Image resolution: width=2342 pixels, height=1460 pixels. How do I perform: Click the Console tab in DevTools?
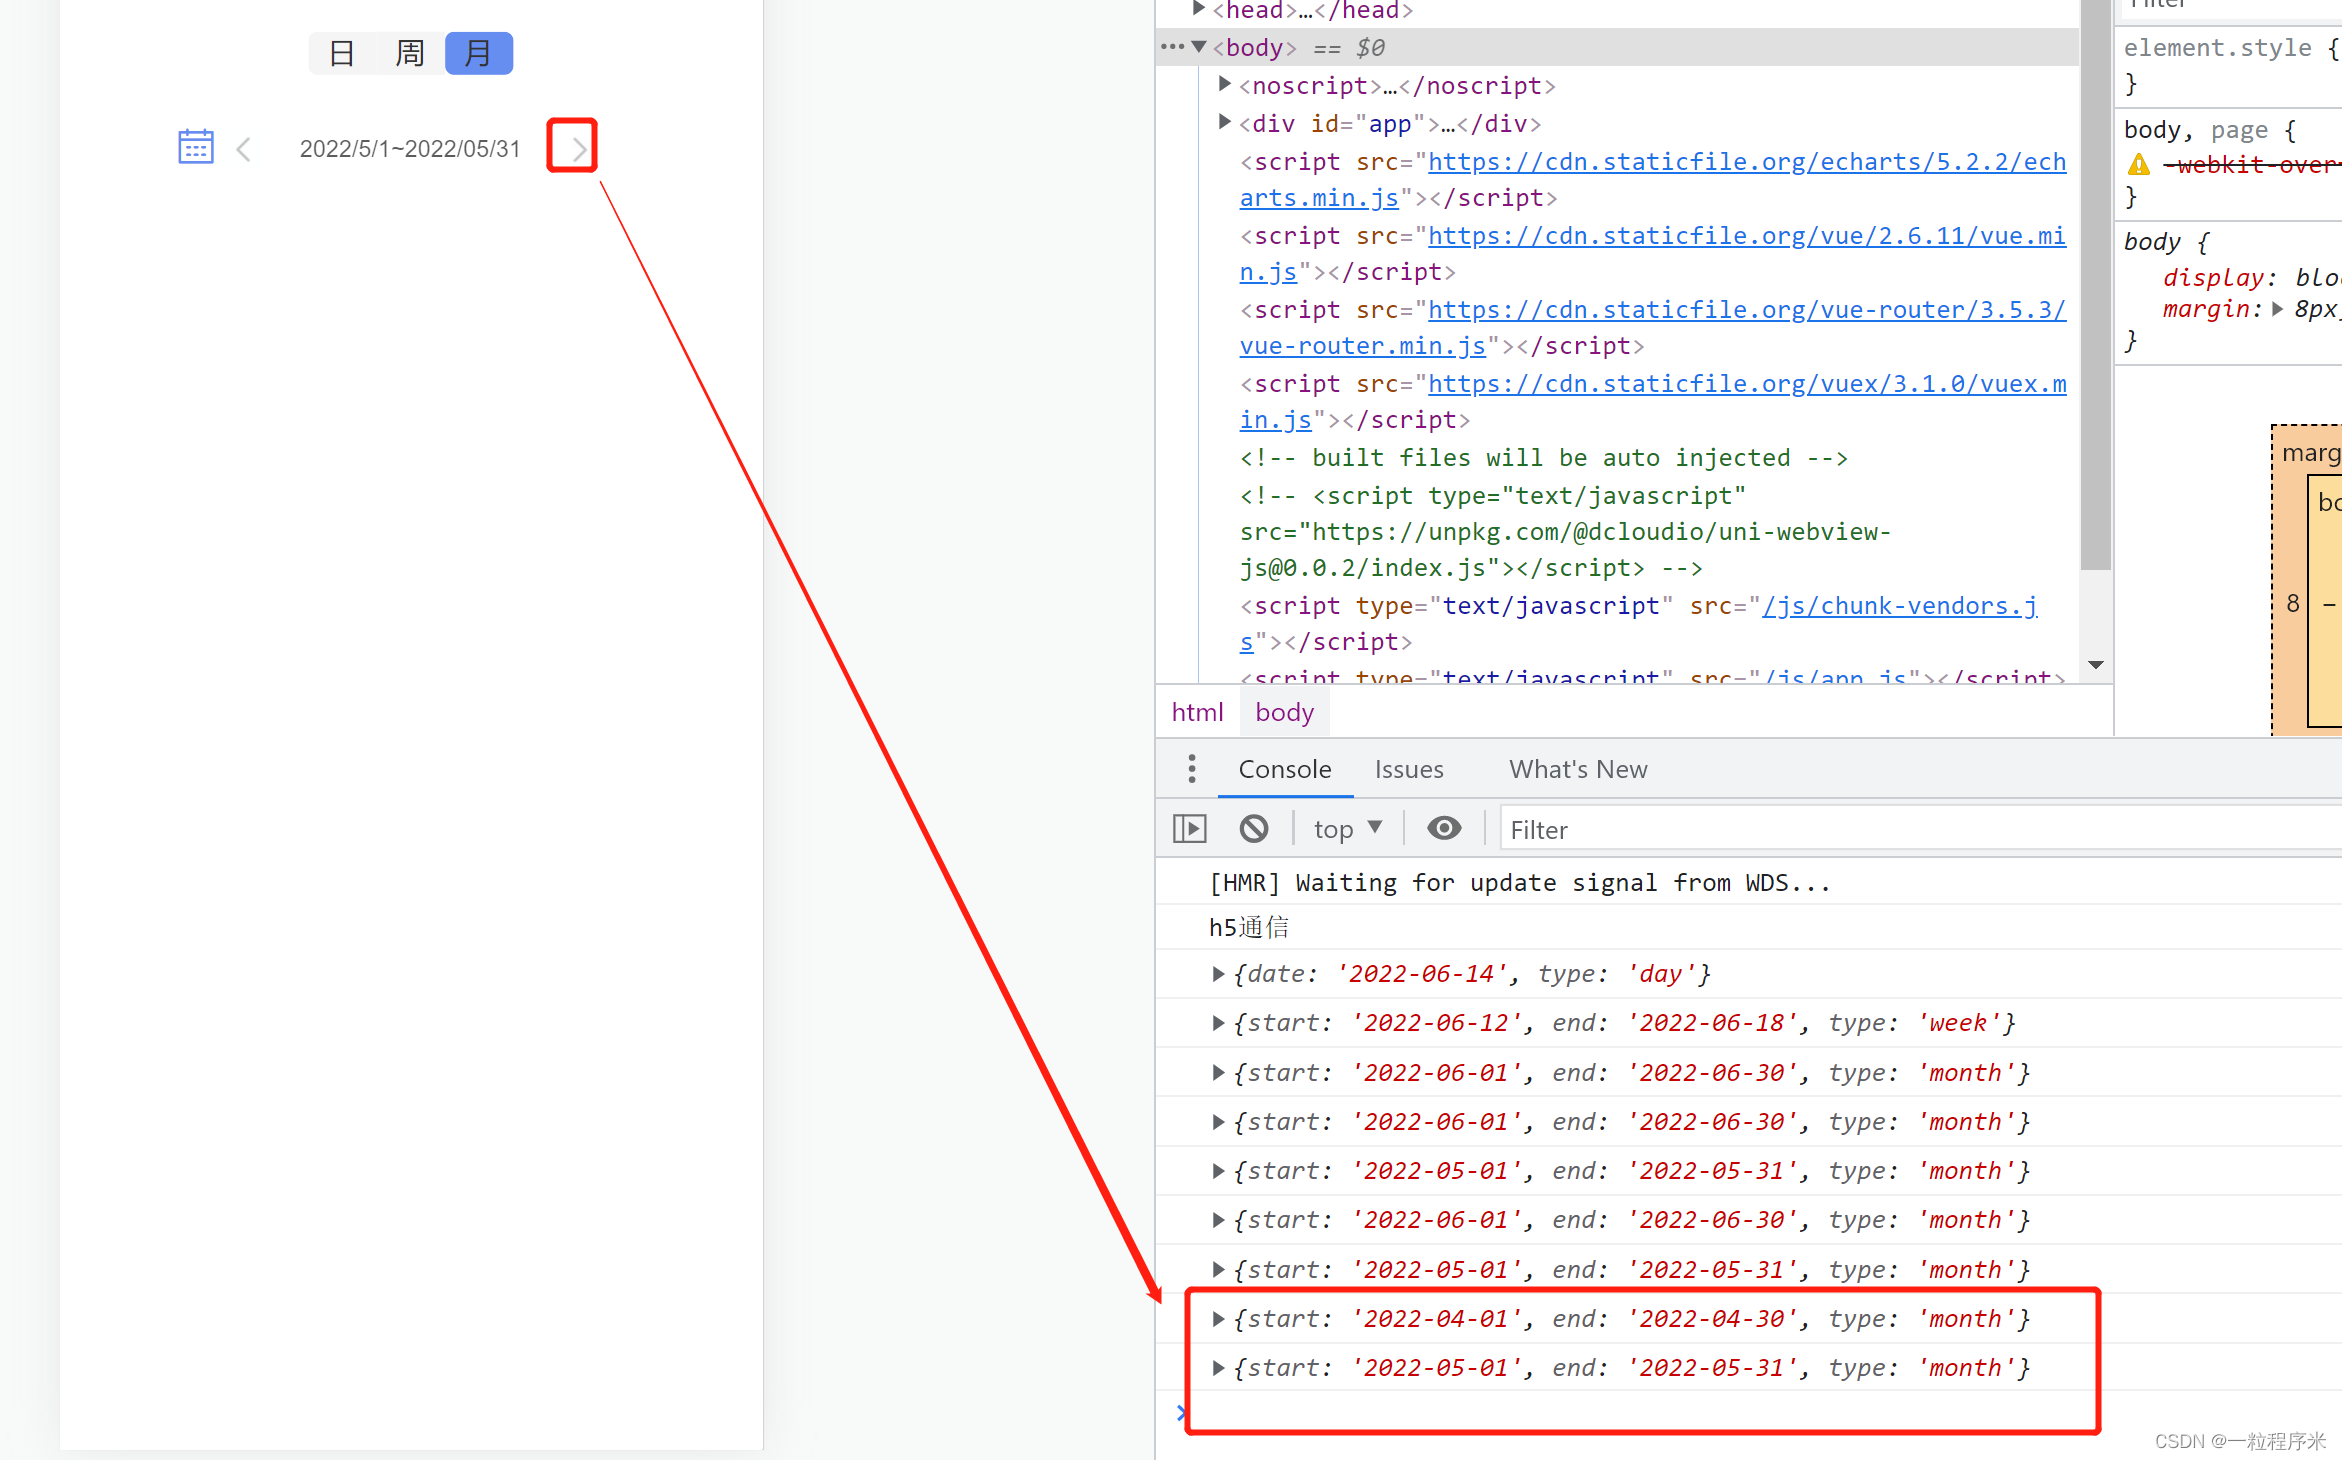pos(1283,769)
